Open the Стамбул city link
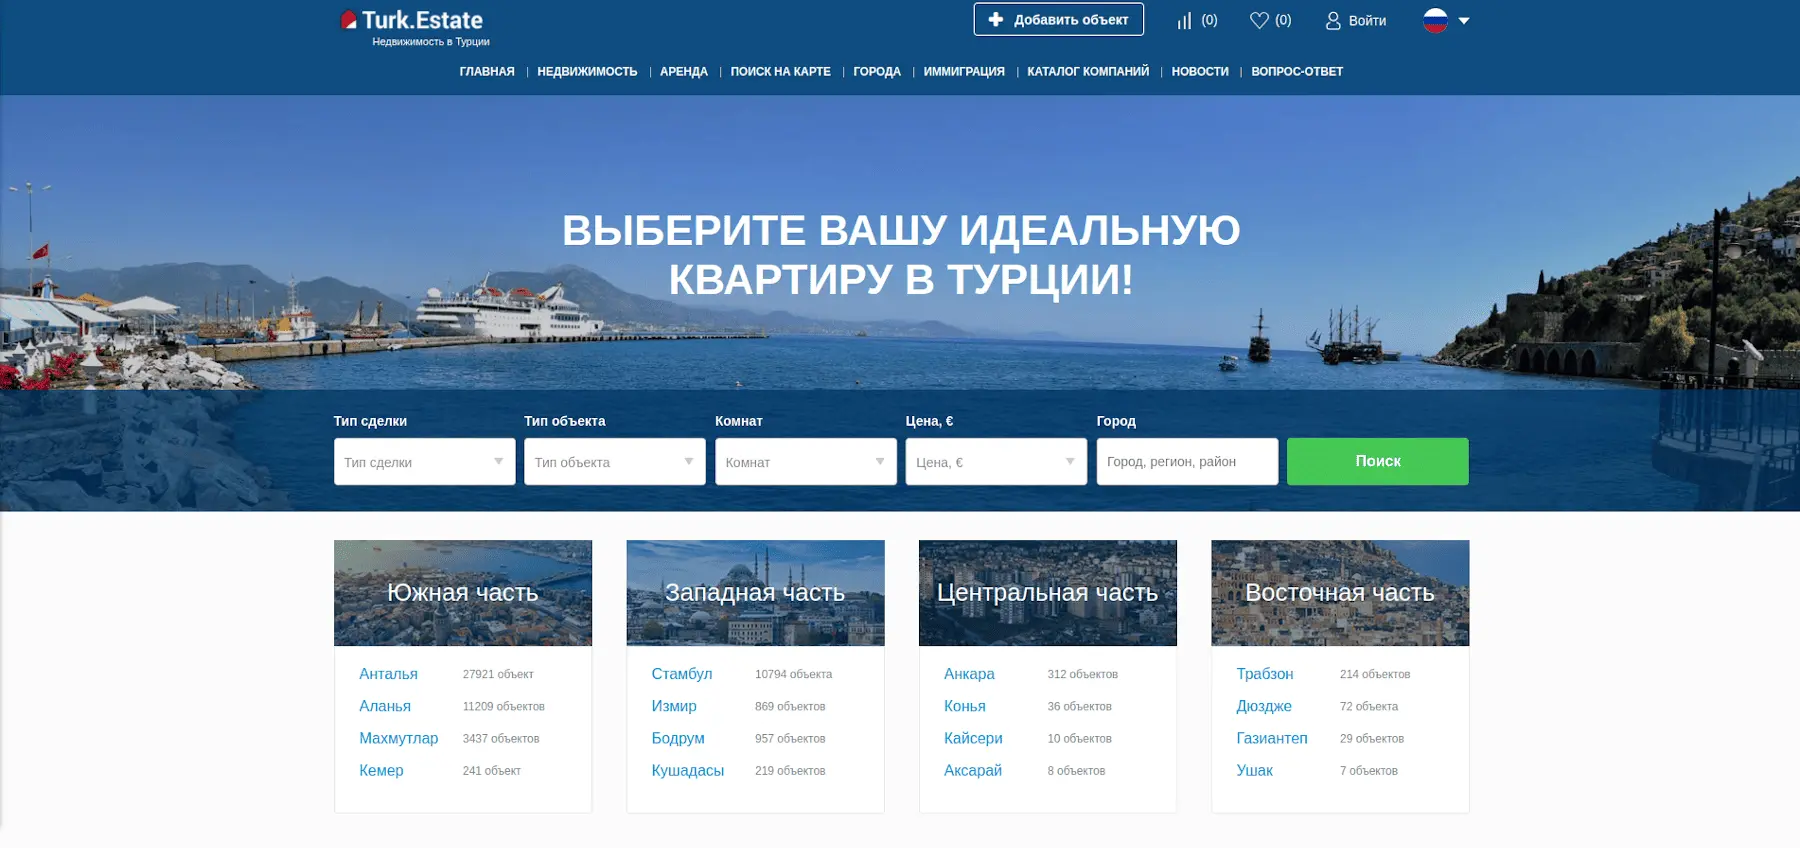This screenshot has height=848, width=1800. click(x=682, y=674)
